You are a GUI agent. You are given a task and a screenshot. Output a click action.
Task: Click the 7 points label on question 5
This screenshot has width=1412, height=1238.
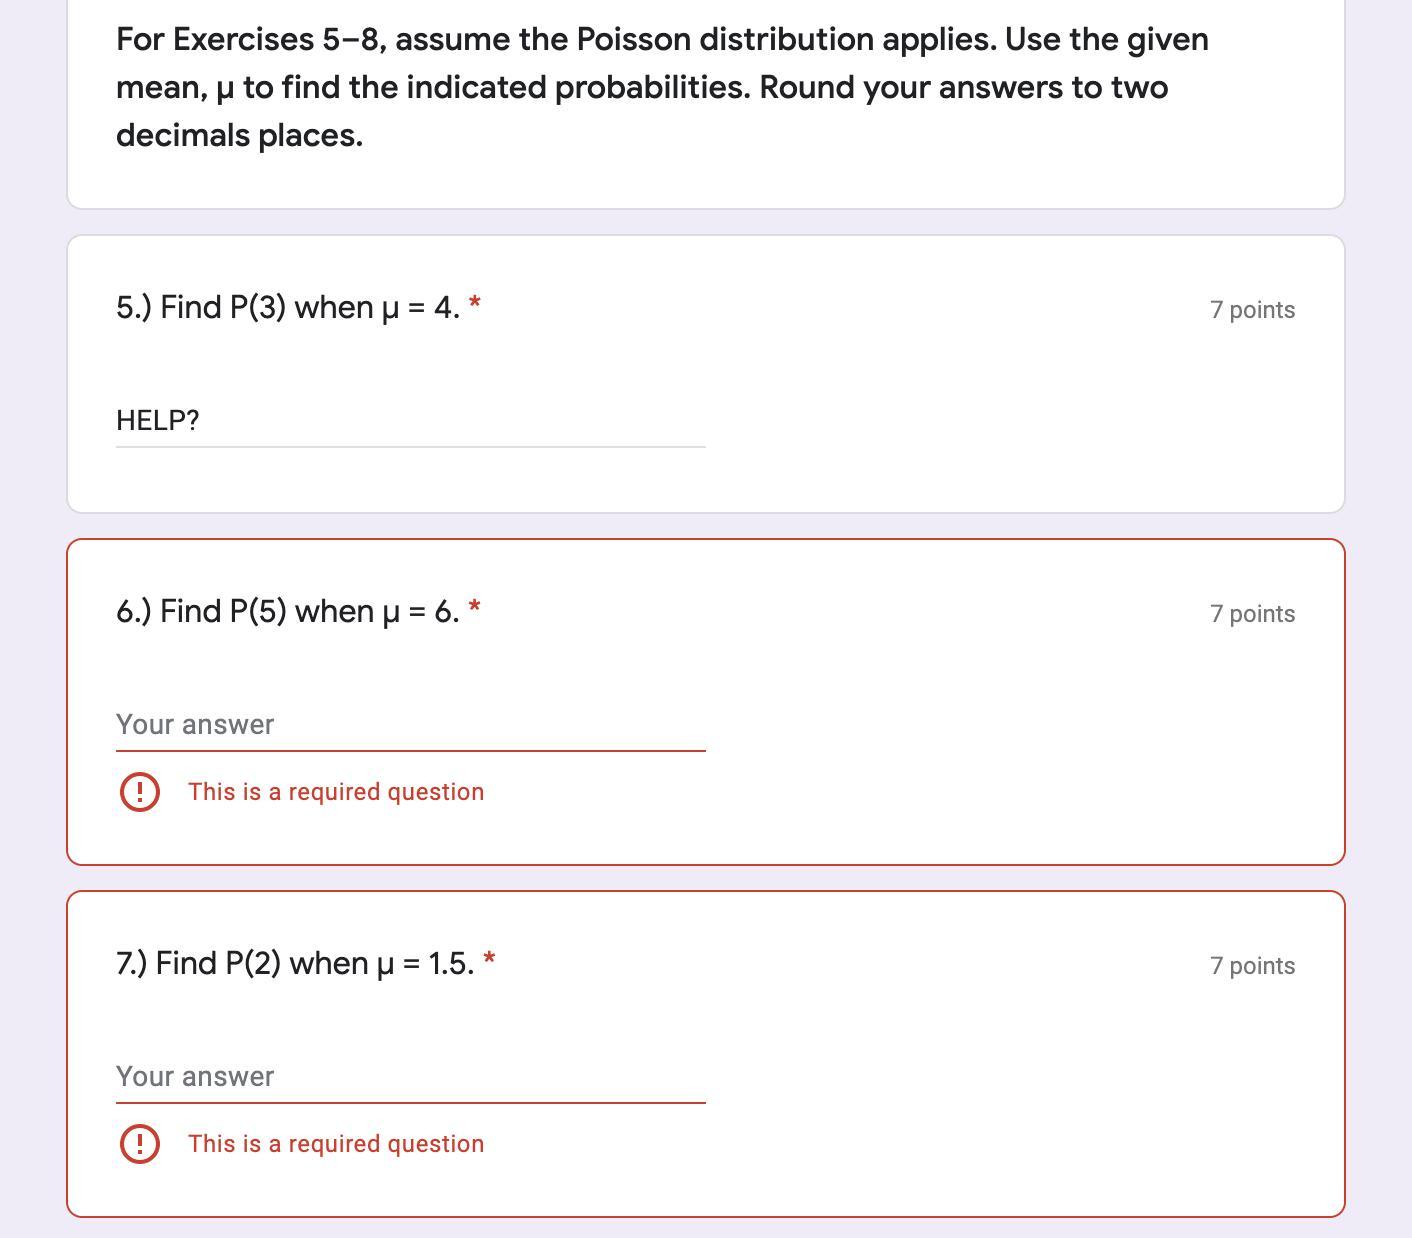click(x=1252, y=310)
